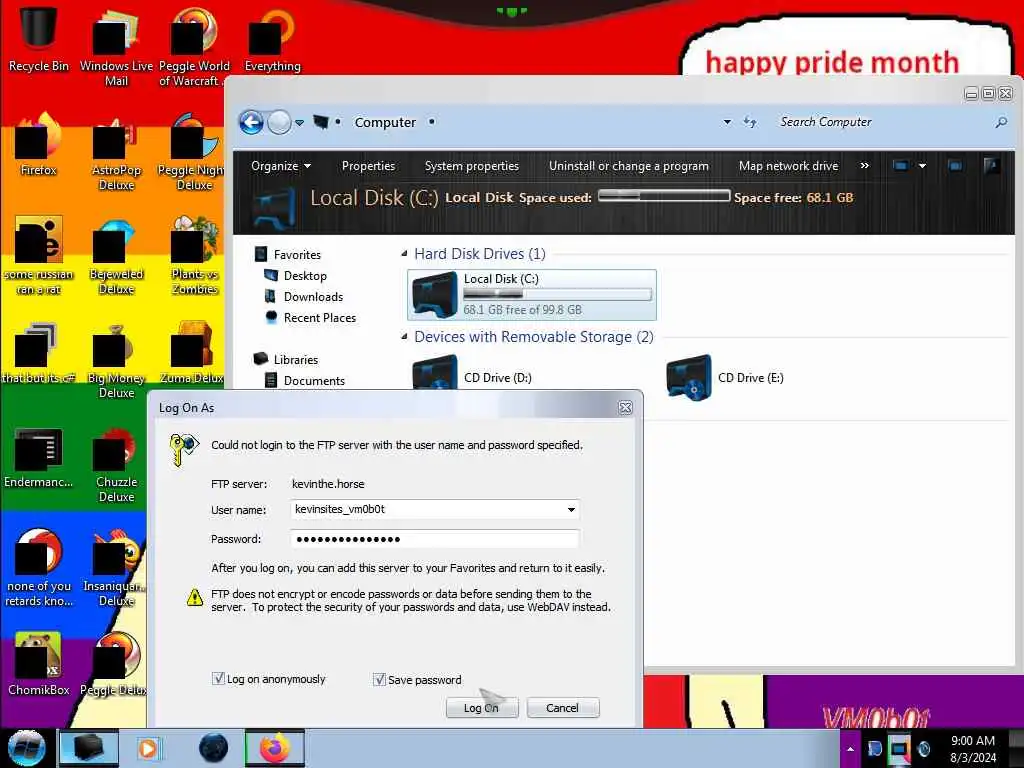Screen dimensions: 1024x768
Task: Click System properties in toolbar
Action: pyautogui.click(x=472, y=166)
